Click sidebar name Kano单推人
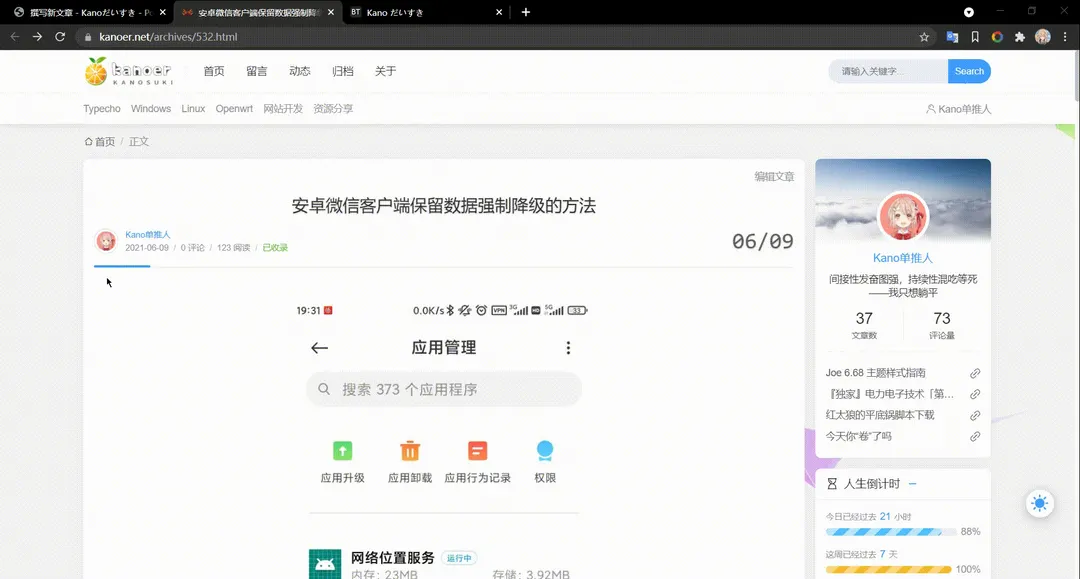This screenshot has width=1080, height=579. pos(903,258)
